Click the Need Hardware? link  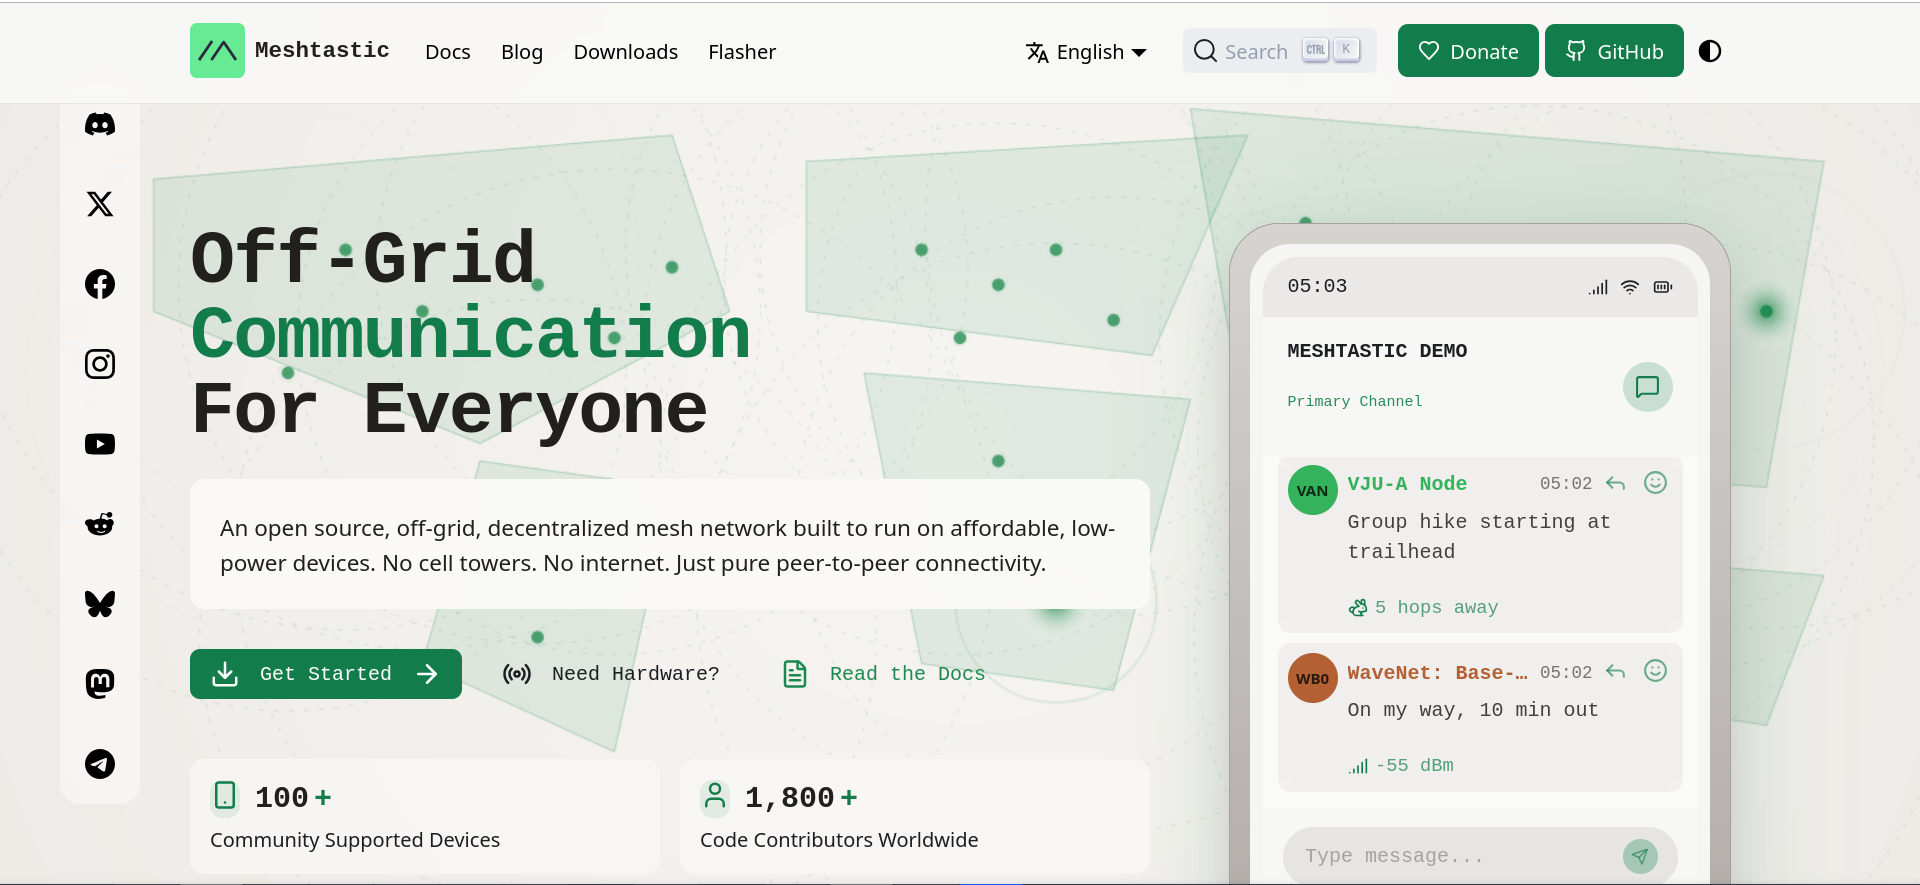pyautogui.click(x=611, y=674)
